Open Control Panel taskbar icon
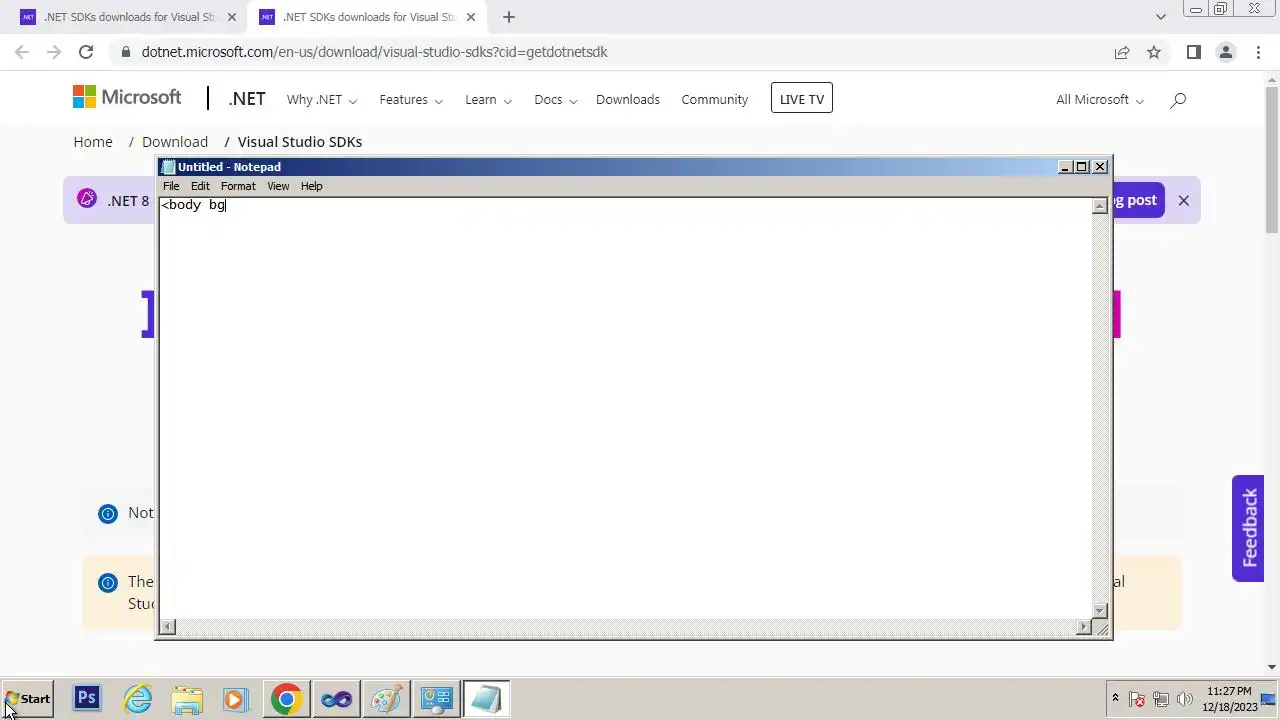The image size is (1280, 720). tap(436, 699)
